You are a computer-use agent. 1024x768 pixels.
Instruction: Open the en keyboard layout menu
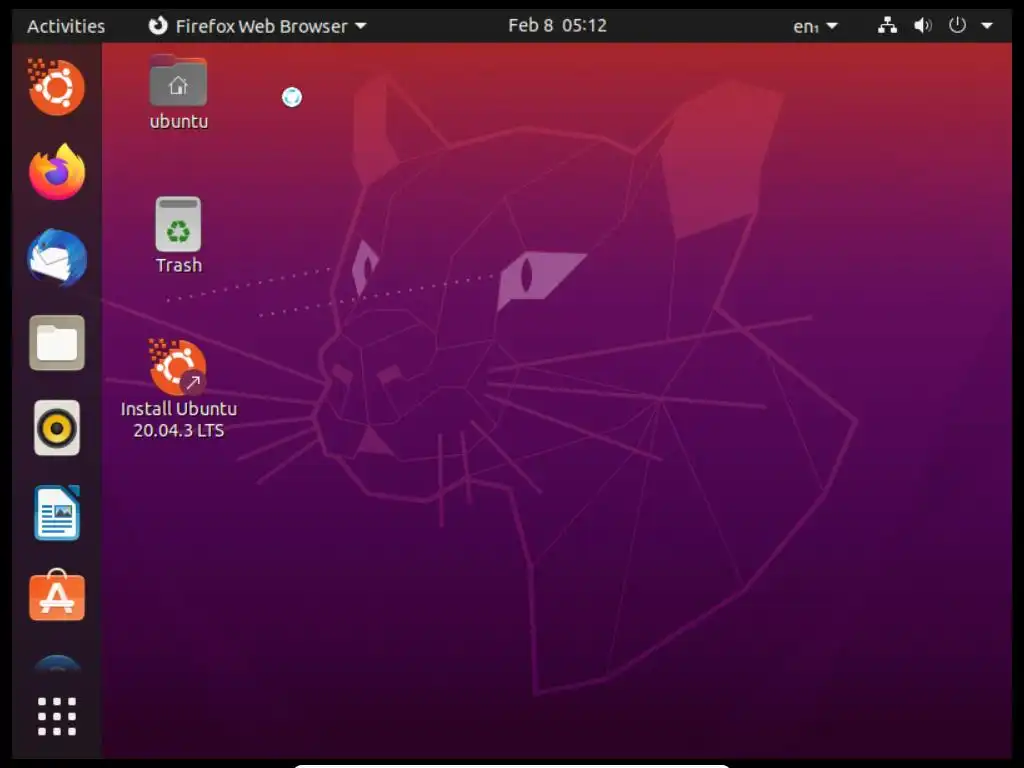click(815, 26)
